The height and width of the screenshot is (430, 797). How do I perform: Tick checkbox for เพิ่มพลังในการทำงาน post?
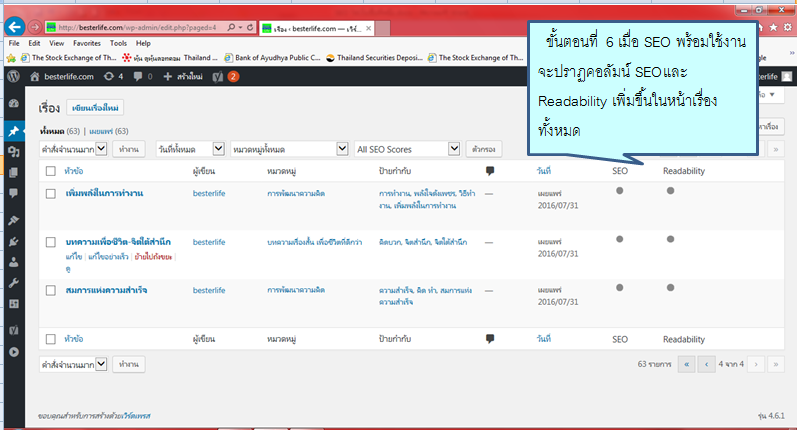[51, 194]
